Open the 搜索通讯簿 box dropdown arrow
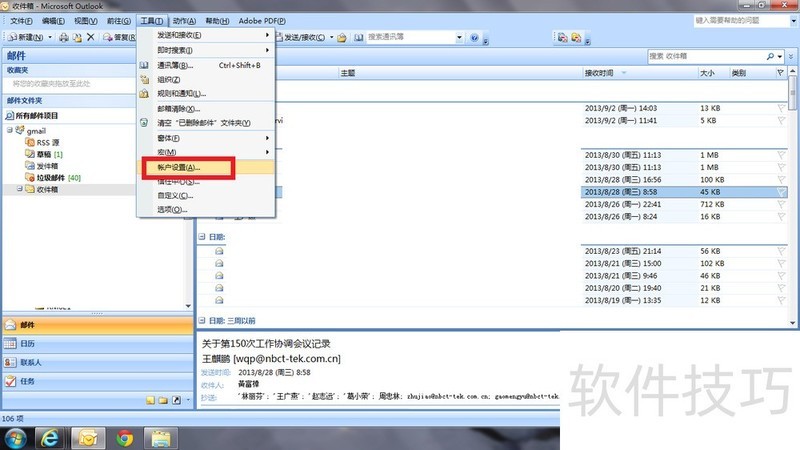Viewport: 800px width, 450px height. (x=459, y=37)
